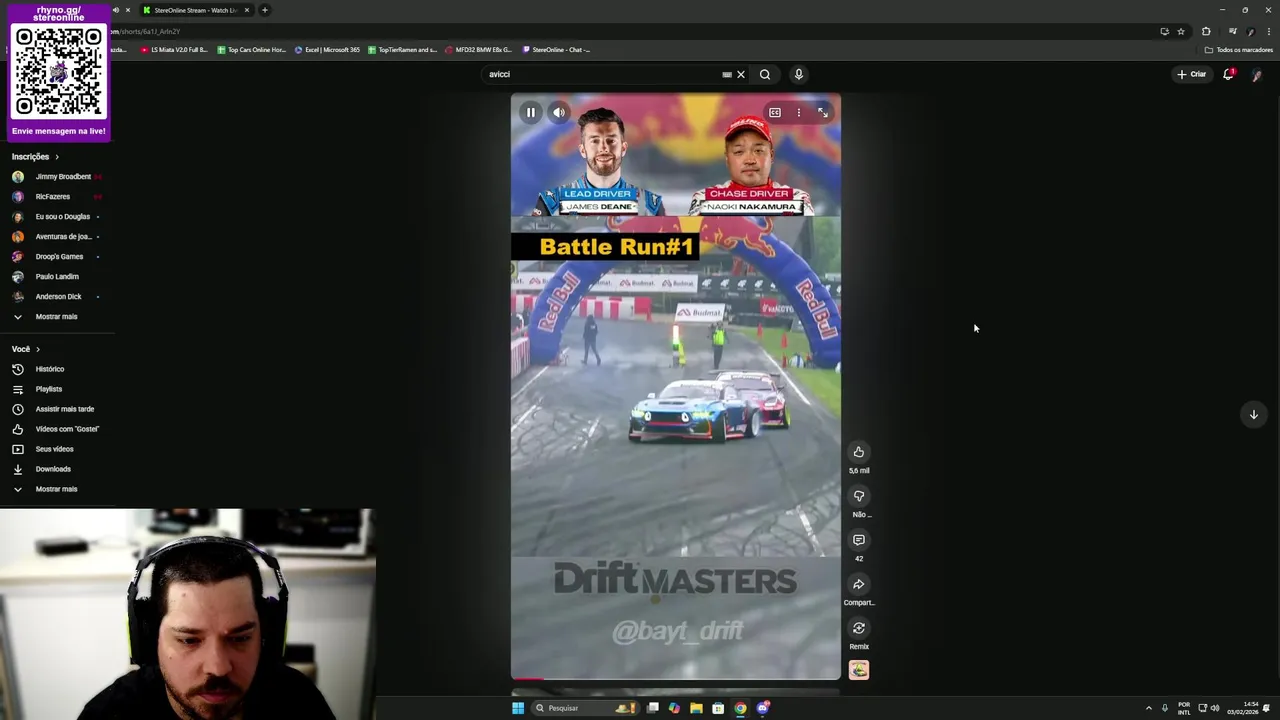Viewport: 1280px width, 720px height.
Task: Clear the avicci search text
Action: [x=741, y=74]
